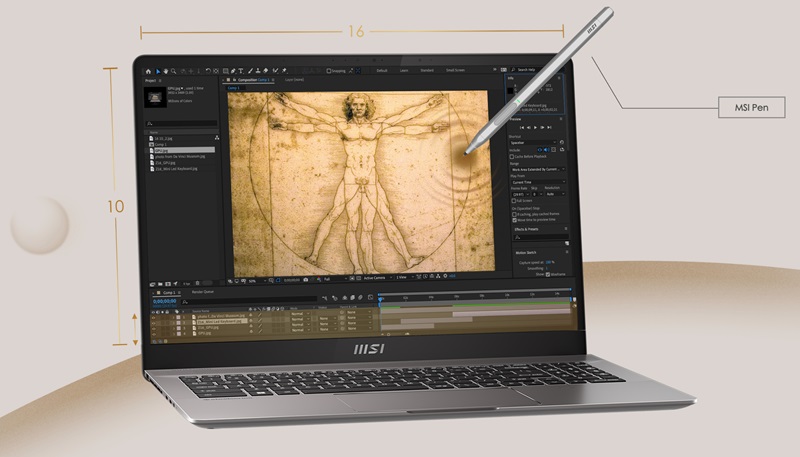This screenshot has width=800, height=457.
Task: Click the Effects & Presets search field
Action: click(x=541, y=237)
